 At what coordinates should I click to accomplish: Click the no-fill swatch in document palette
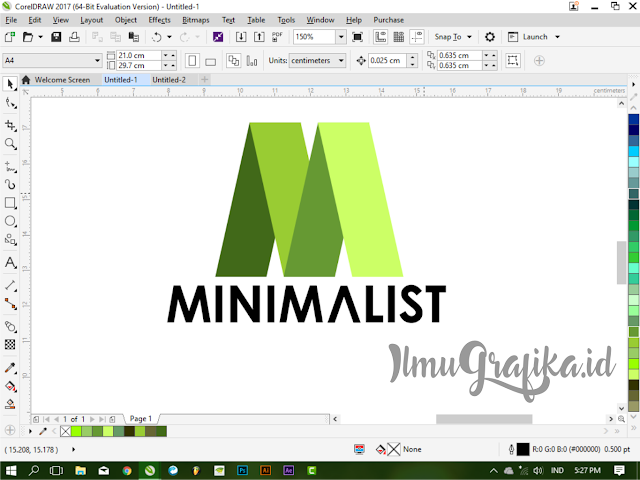coord(65,431)
